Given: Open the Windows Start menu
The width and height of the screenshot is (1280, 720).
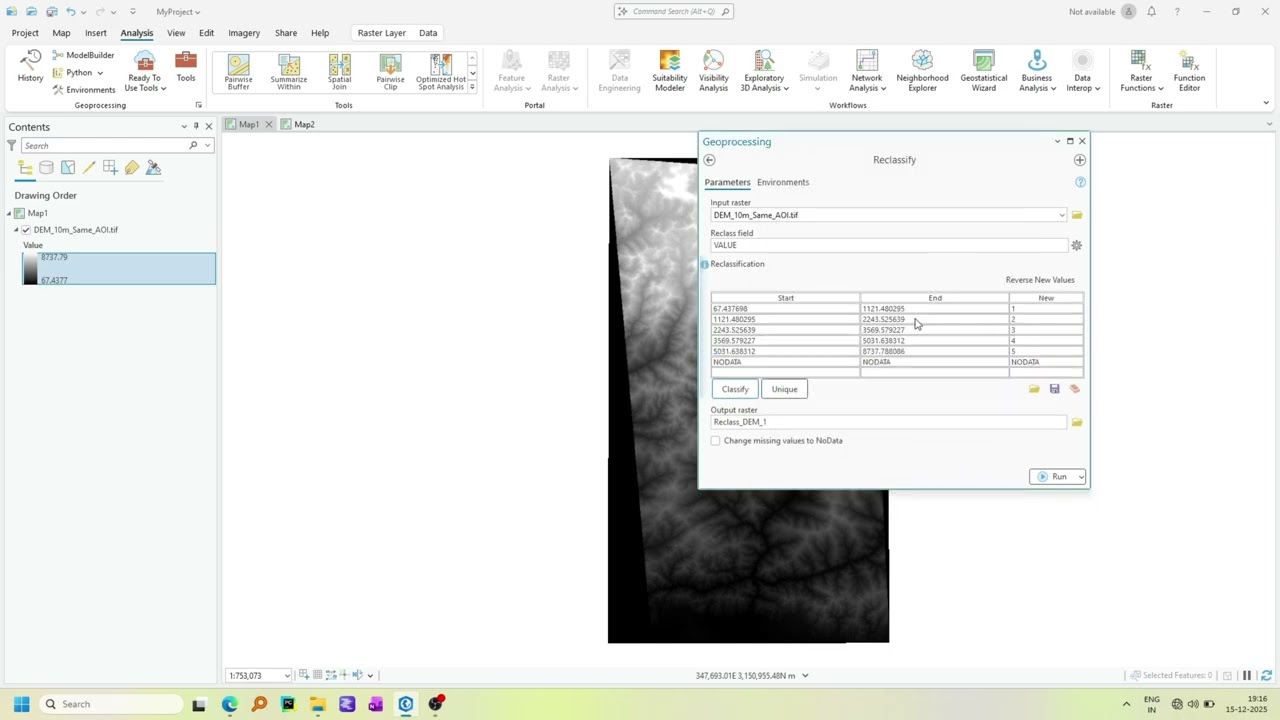Looking at the screenshot, I should 21,704.
